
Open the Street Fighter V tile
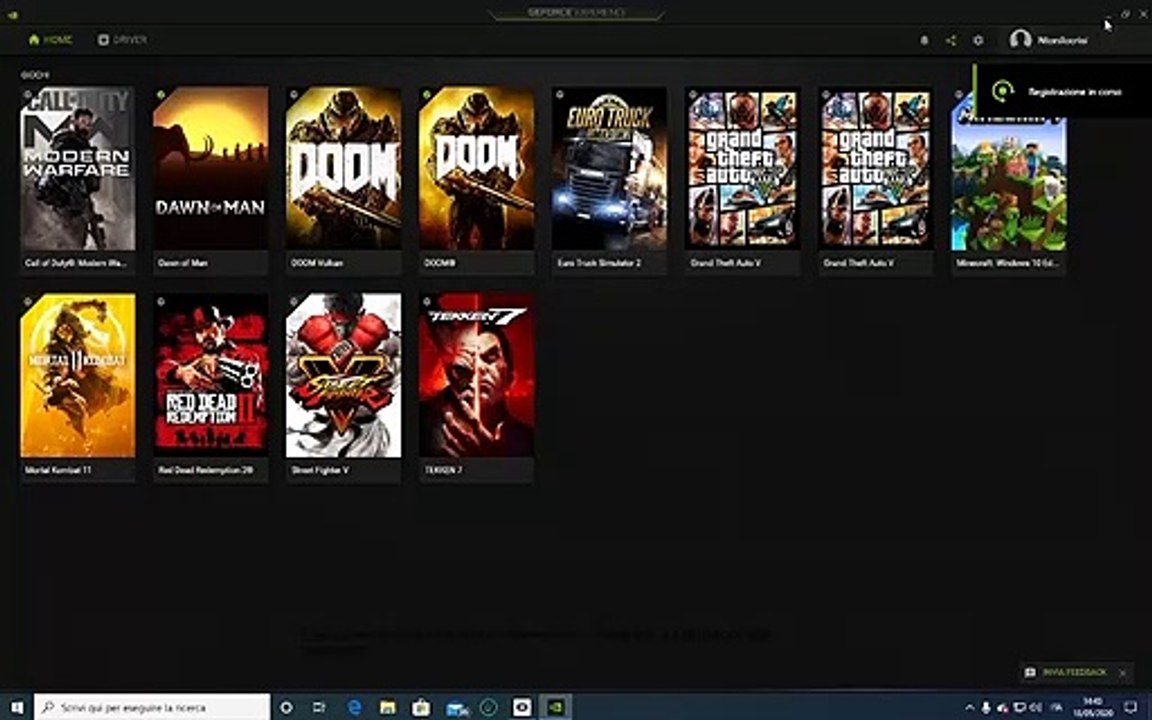344,388
